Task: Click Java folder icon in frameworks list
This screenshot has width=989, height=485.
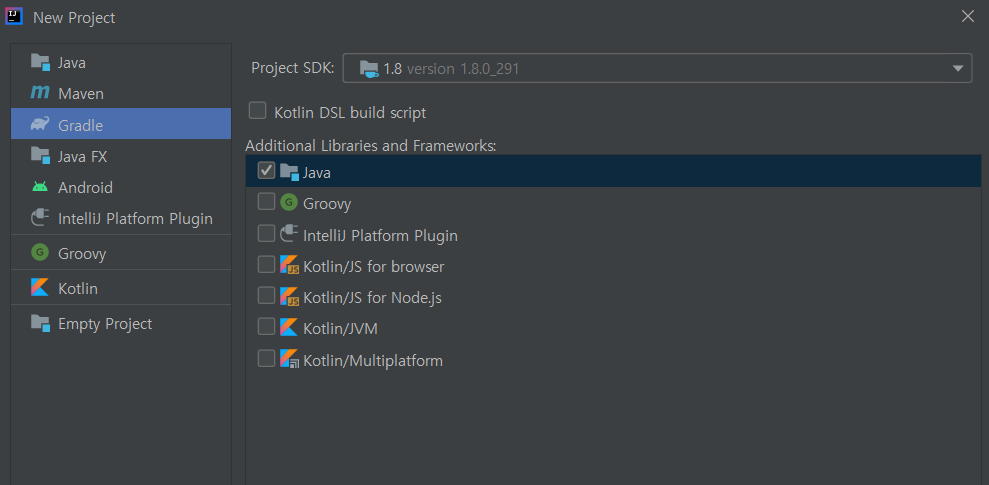Action: [290, 172]
